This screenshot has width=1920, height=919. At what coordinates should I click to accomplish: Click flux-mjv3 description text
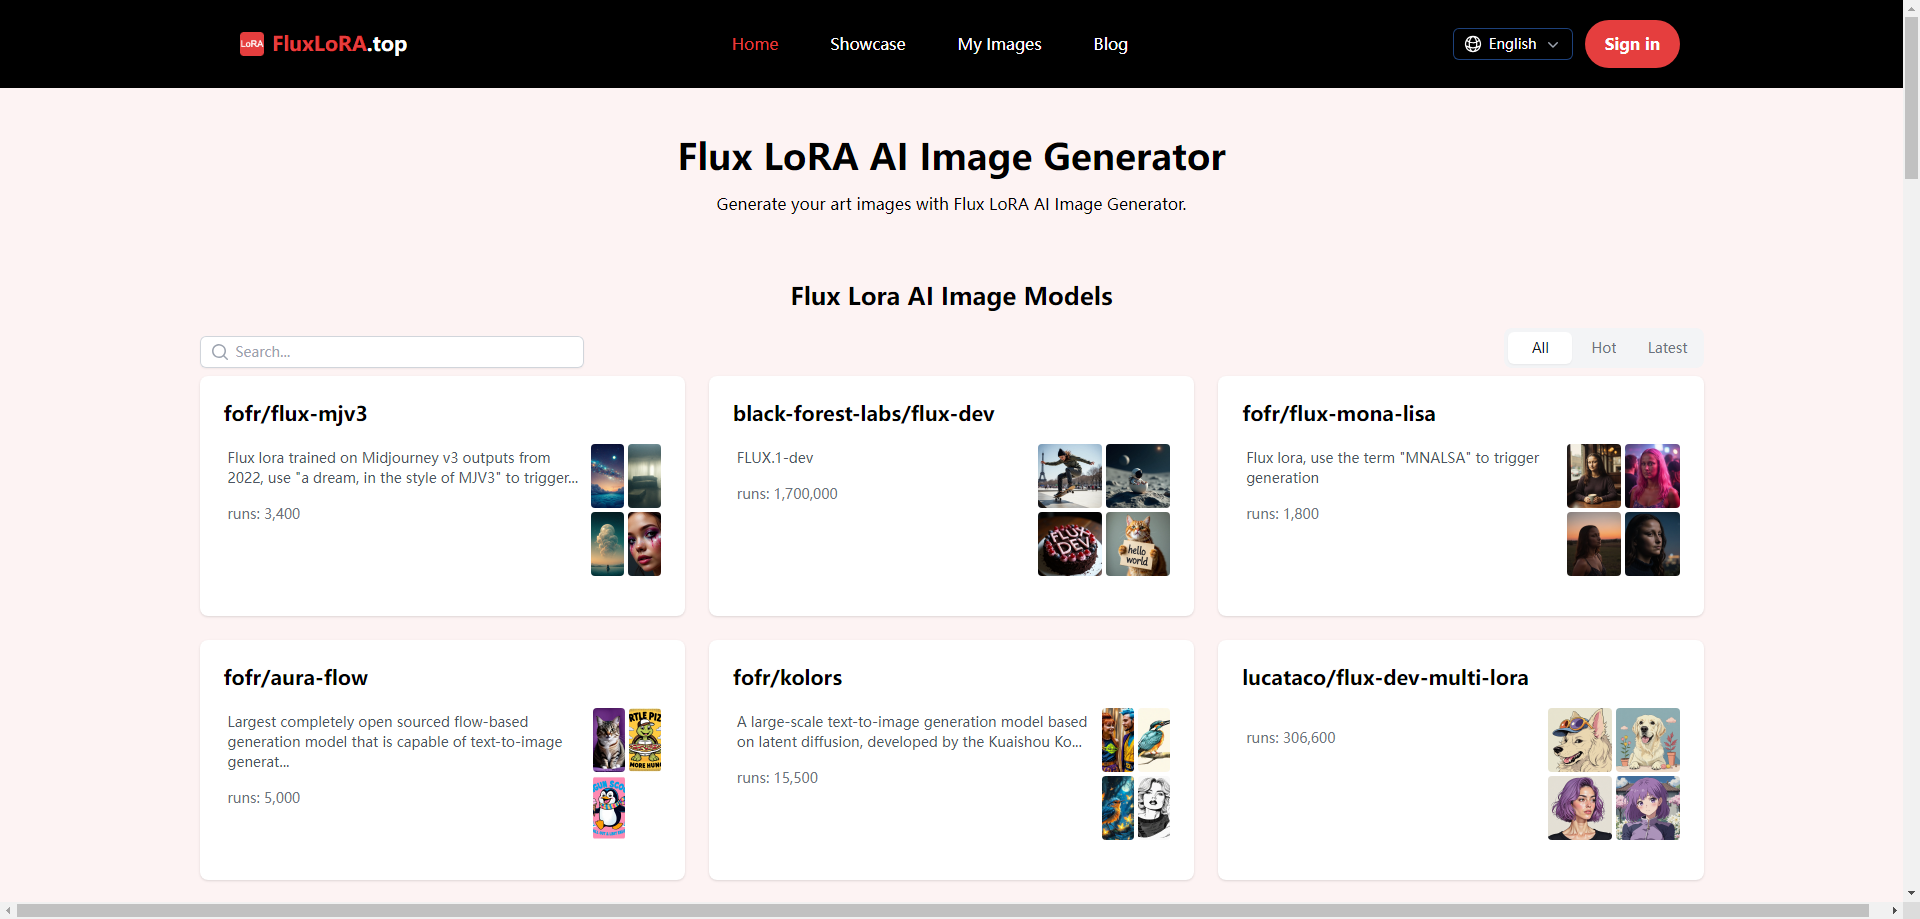(x=403, y=468)
